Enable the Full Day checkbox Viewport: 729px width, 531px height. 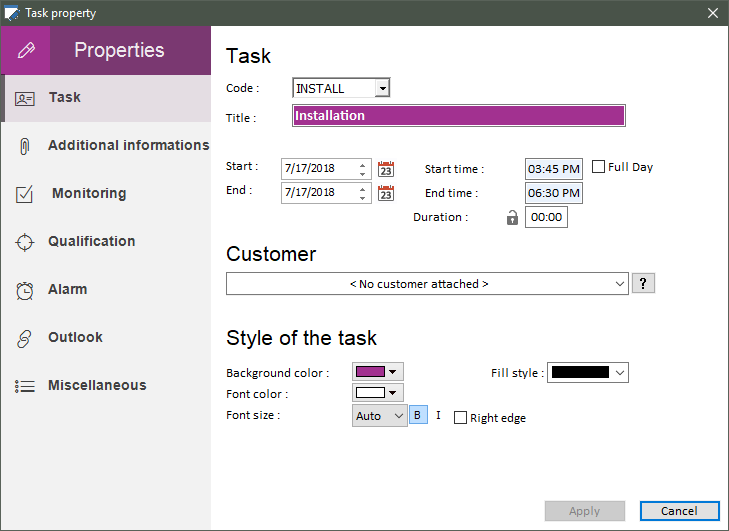pyautogui.click(x=598, y=166)
